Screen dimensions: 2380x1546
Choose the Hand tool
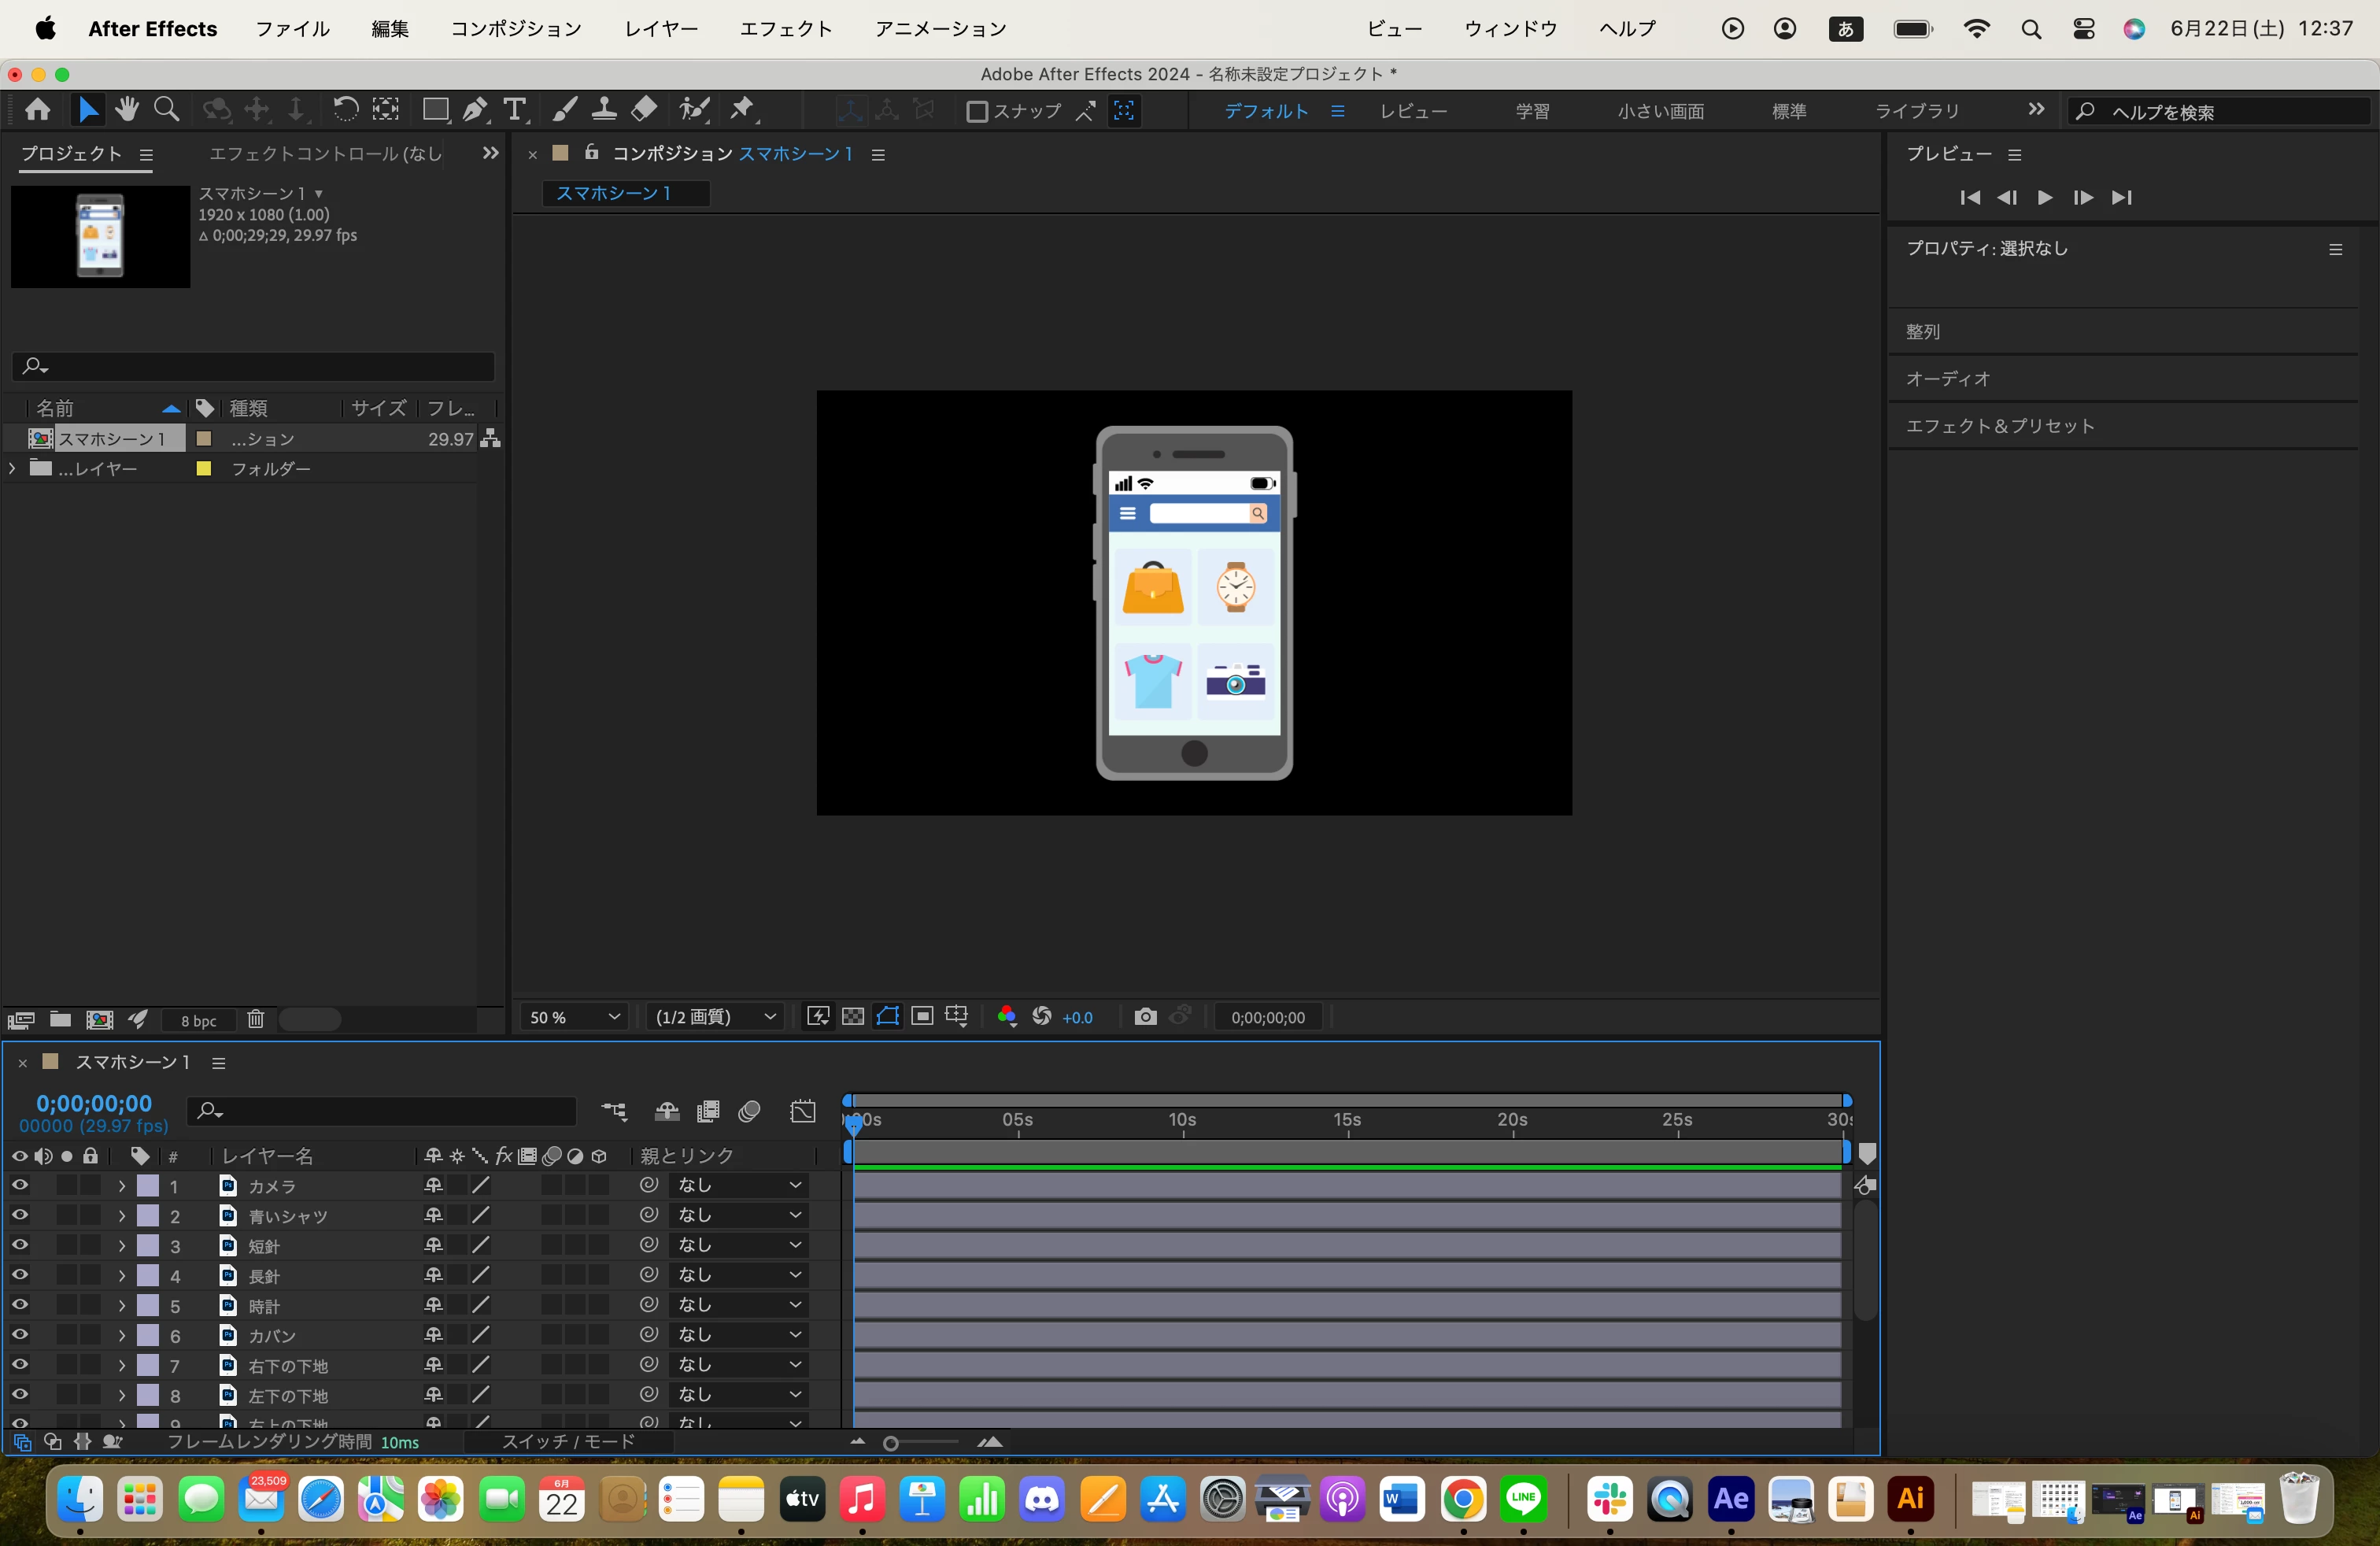(126, 110)
